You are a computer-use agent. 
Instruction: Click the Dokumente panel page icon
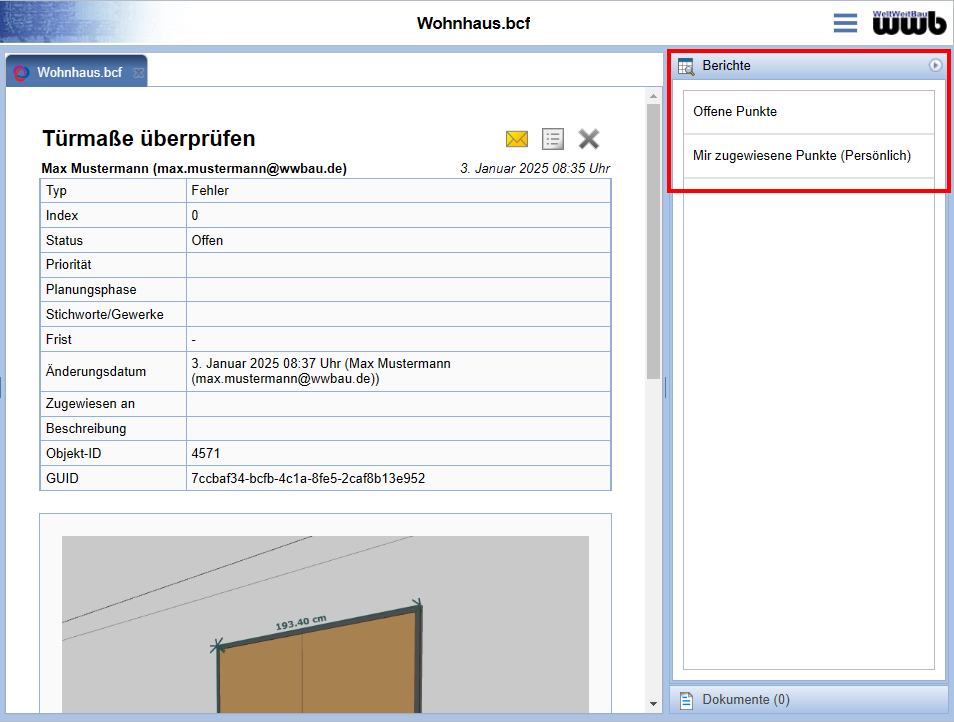(x=686, y=700)
